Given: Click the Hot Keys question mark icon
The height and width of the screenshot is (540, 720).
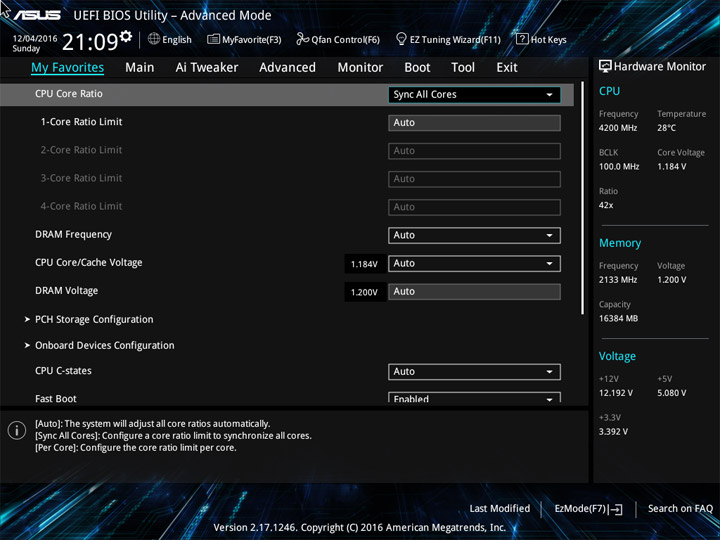Looking at the screenshot, I should click(522, 39).
